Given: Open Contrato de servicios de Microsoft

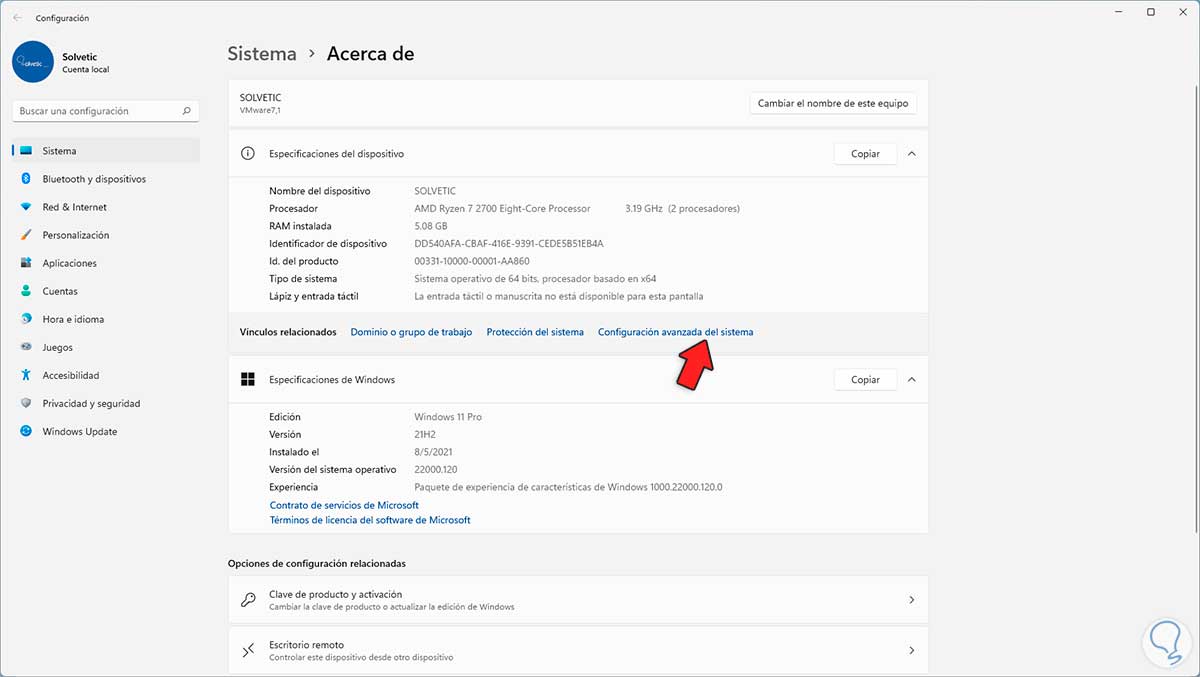Looking at the screenshot, I should click(344, 506).
